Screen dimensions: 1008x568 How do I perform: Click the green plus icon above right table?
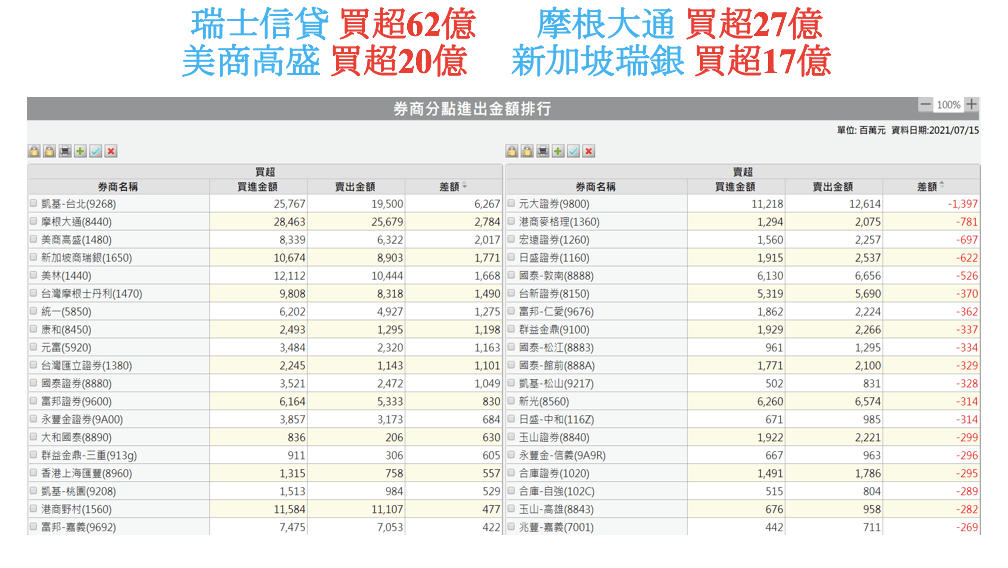tap(558, 151)
